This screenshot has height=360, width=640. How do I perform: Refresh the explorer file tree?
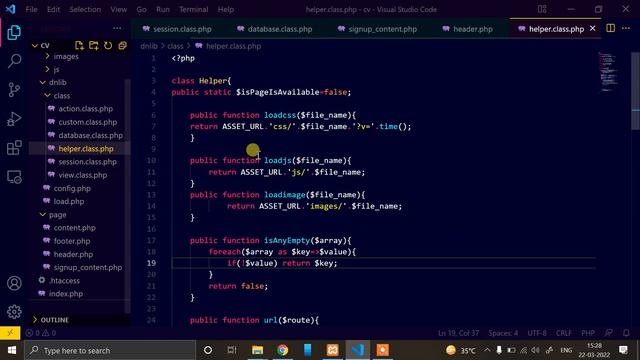[108, 45]
